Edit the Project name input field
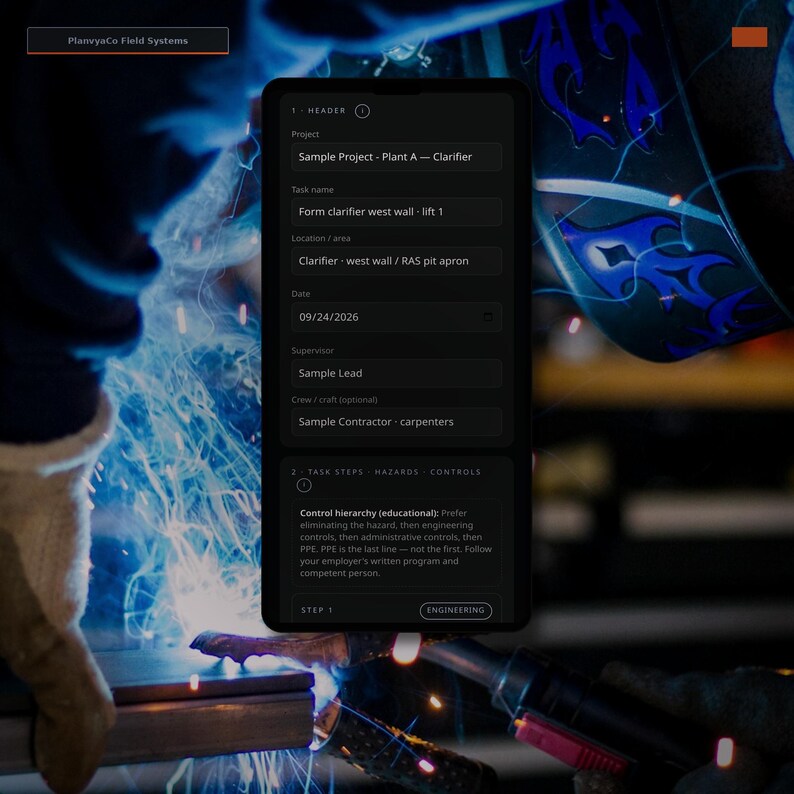 396,157
